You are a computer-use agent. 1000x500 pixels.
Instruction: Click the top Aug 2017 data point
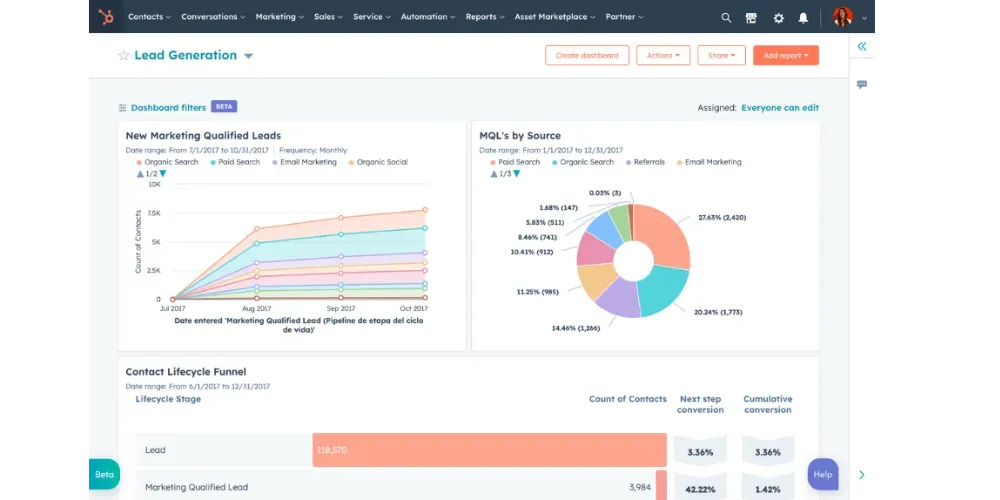256,228
